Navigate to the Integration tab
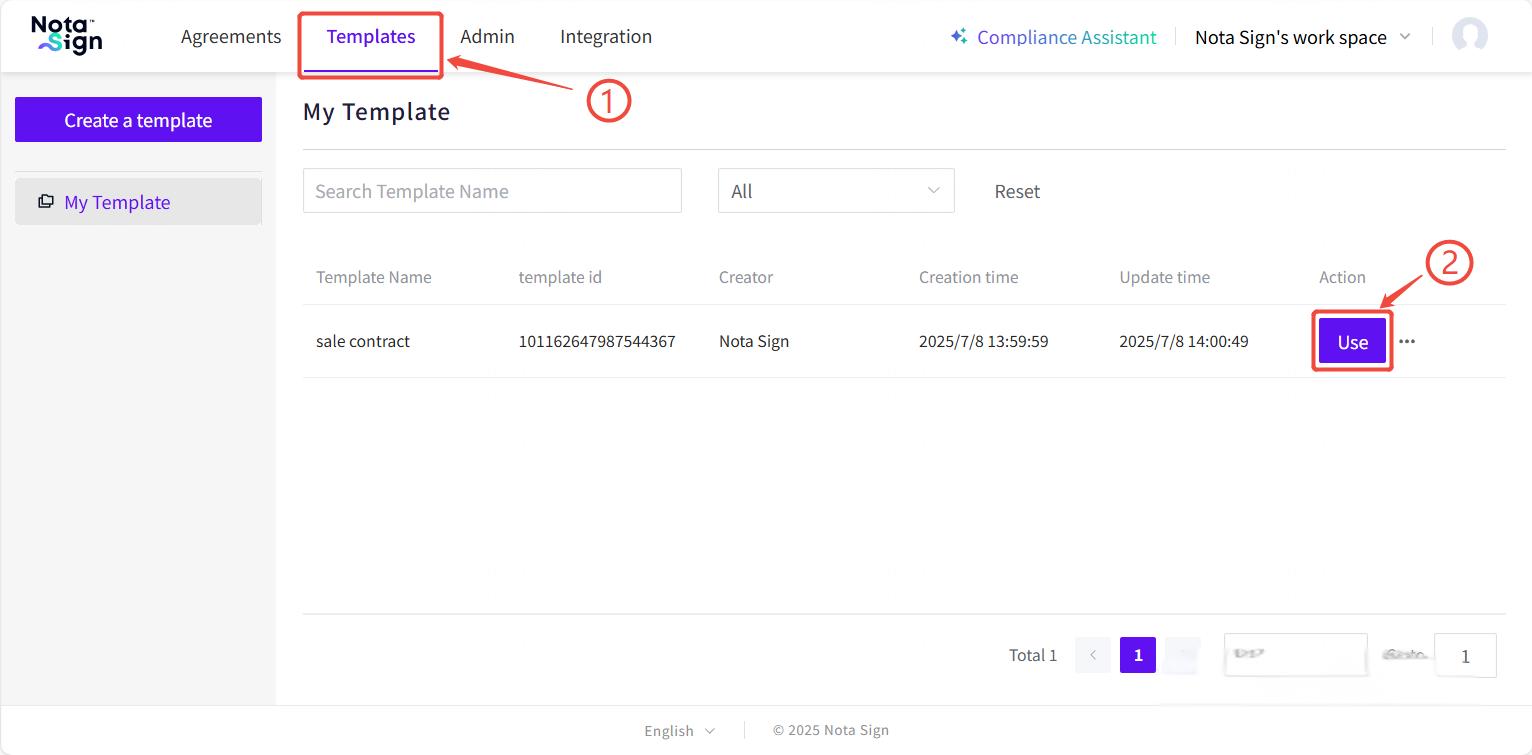The width and height of the screenshot is (1532, 755). point(606,37)
